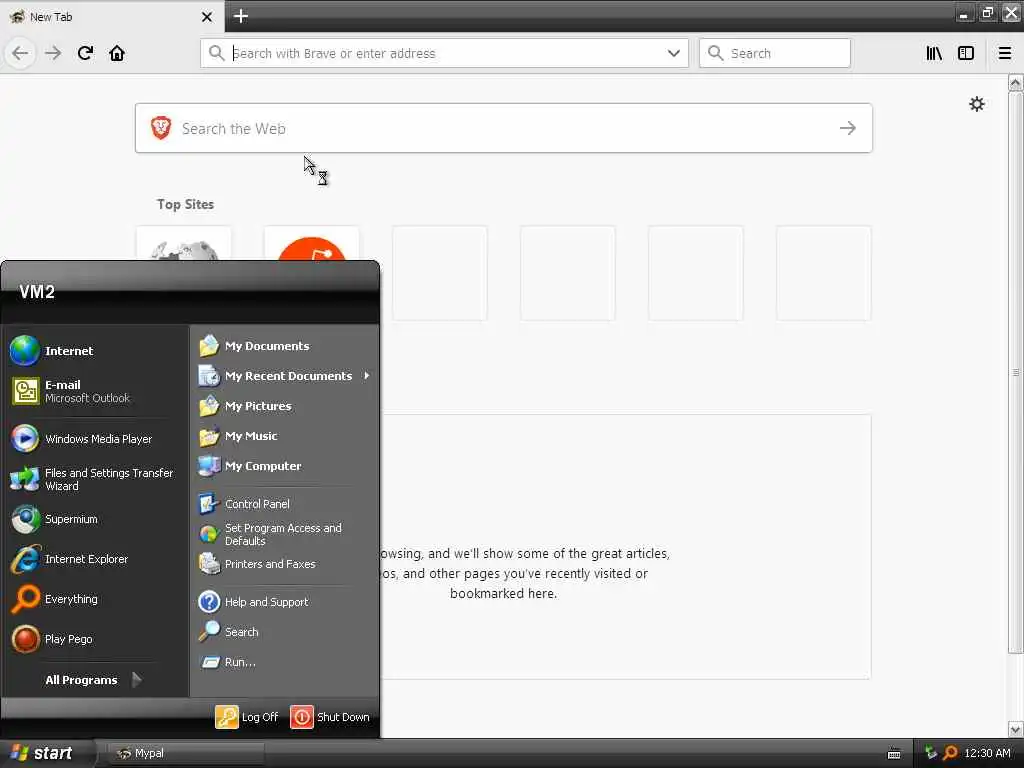The image size is (1024, 768).
Task: Launch Internet from the Start menu
Action: click(95, 351)
